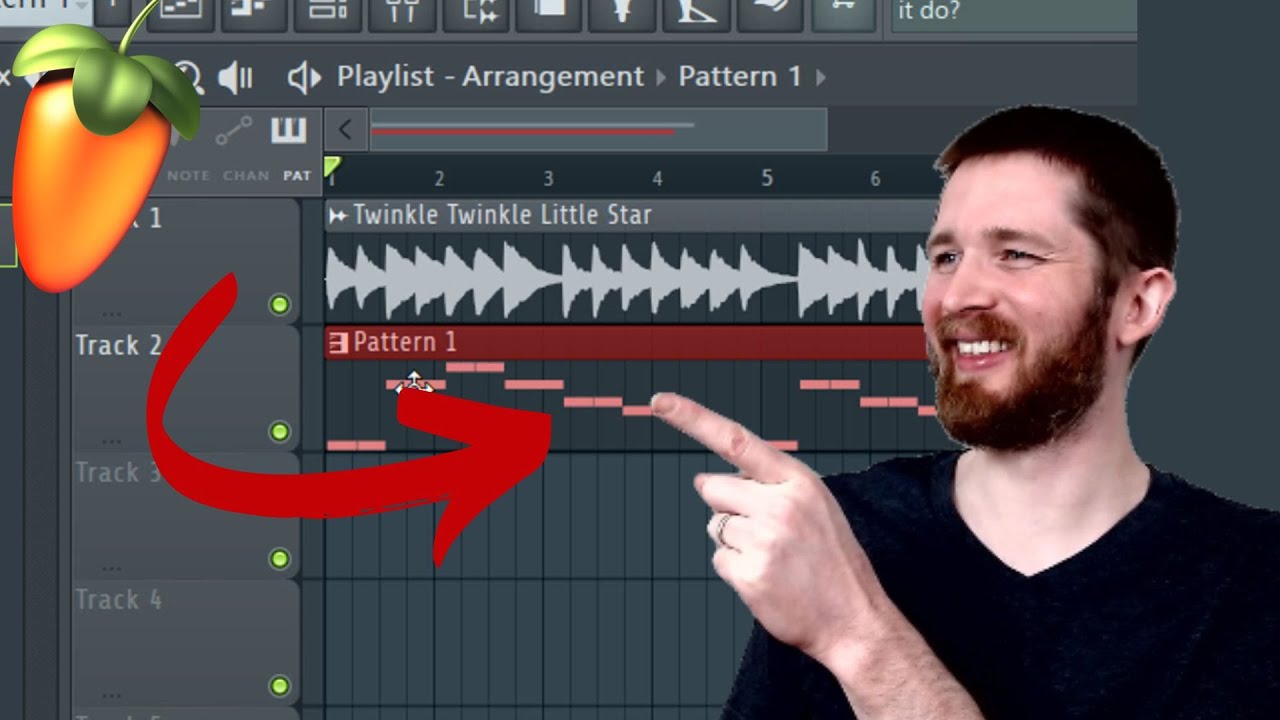Mute Track 2 with its green light
Screen dimensions: 1280x720
click(x=280, y=431)
